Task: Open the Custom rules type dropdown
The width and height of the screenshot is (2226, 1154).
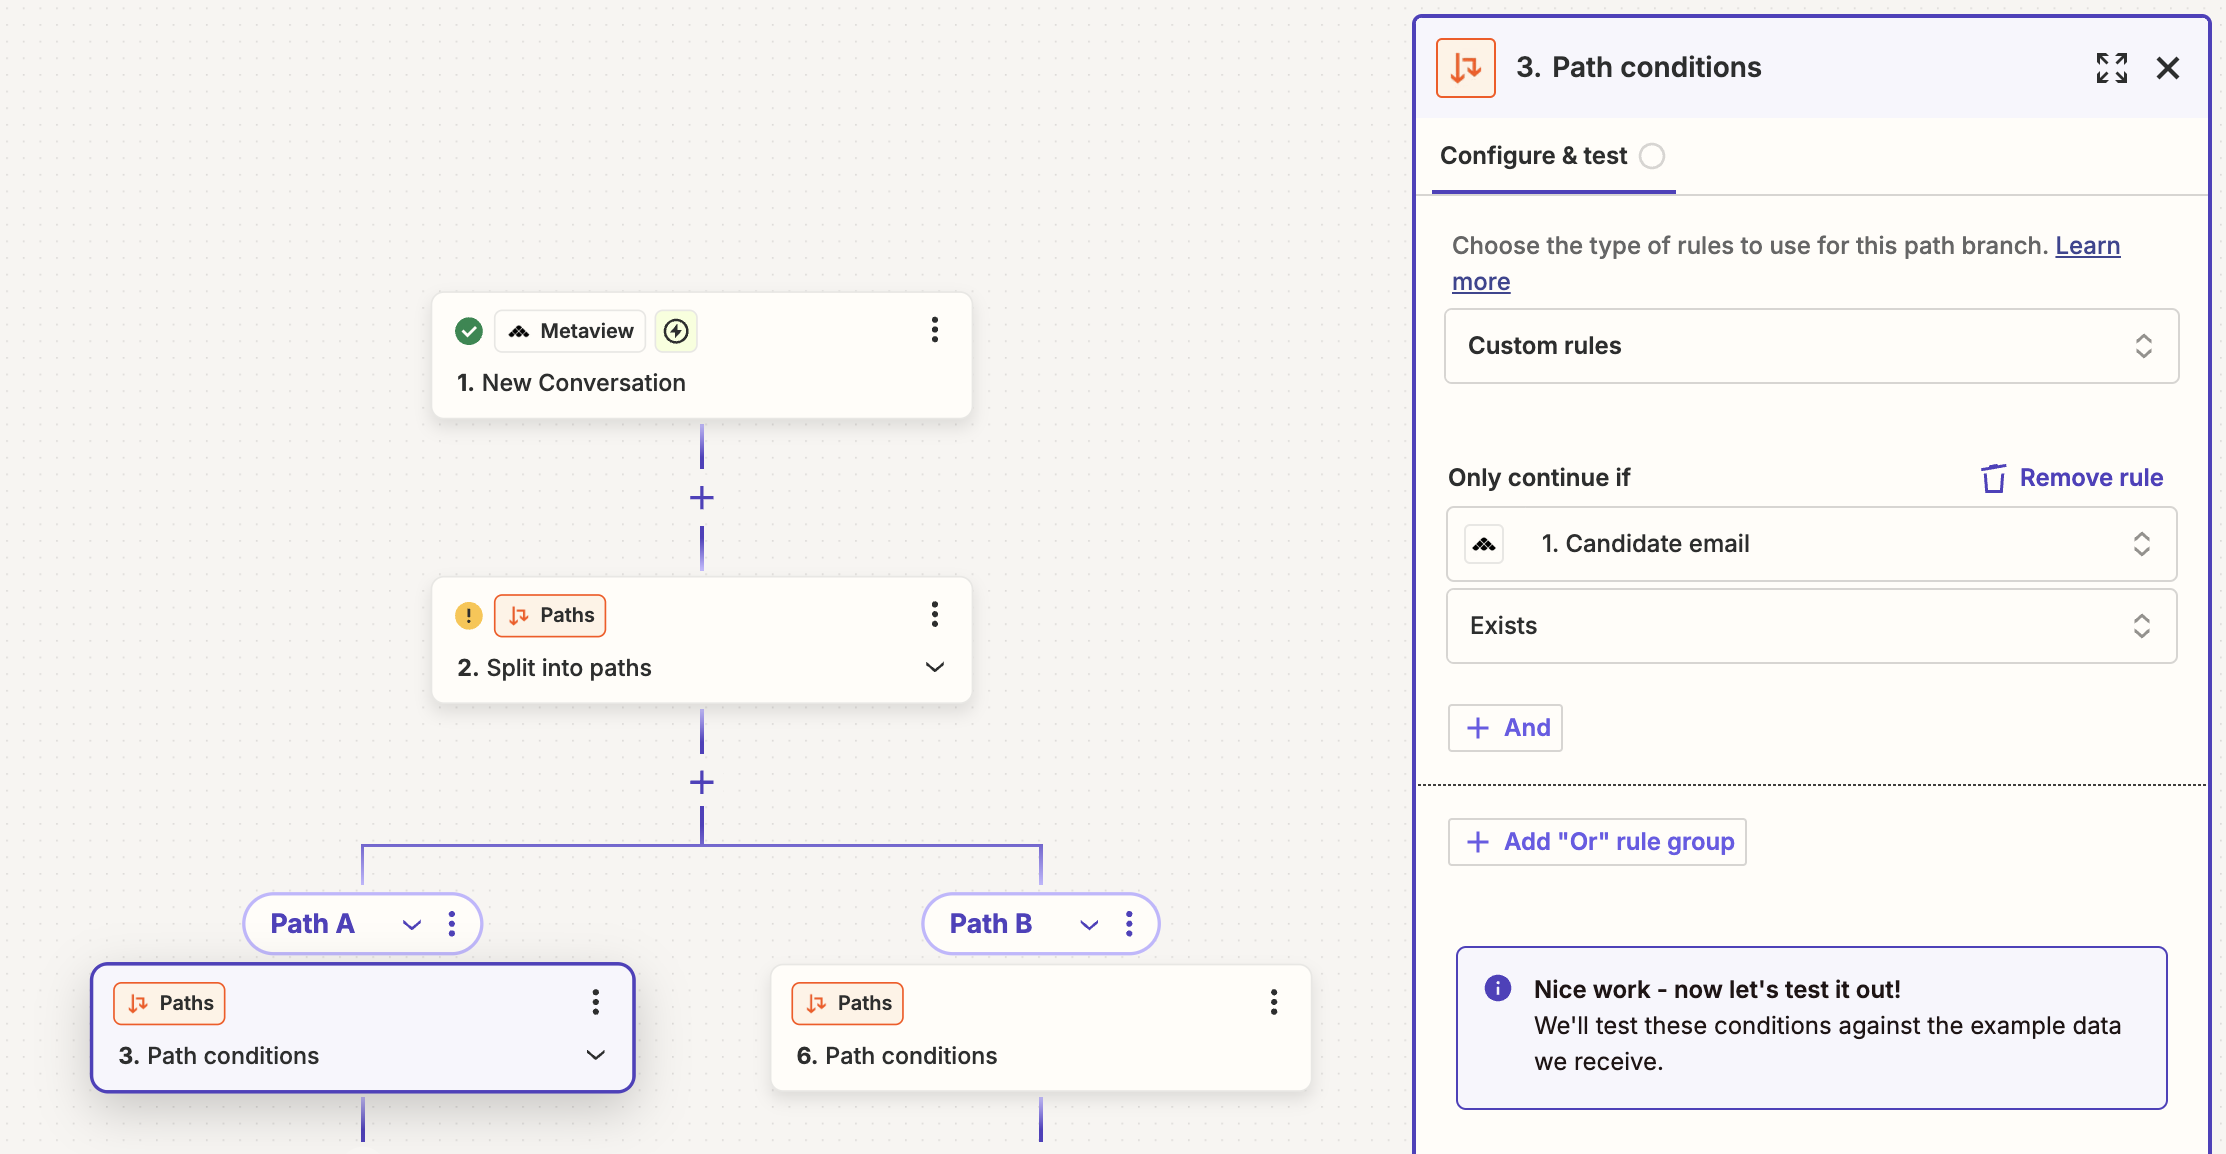Action: [x=1811, y=346]
